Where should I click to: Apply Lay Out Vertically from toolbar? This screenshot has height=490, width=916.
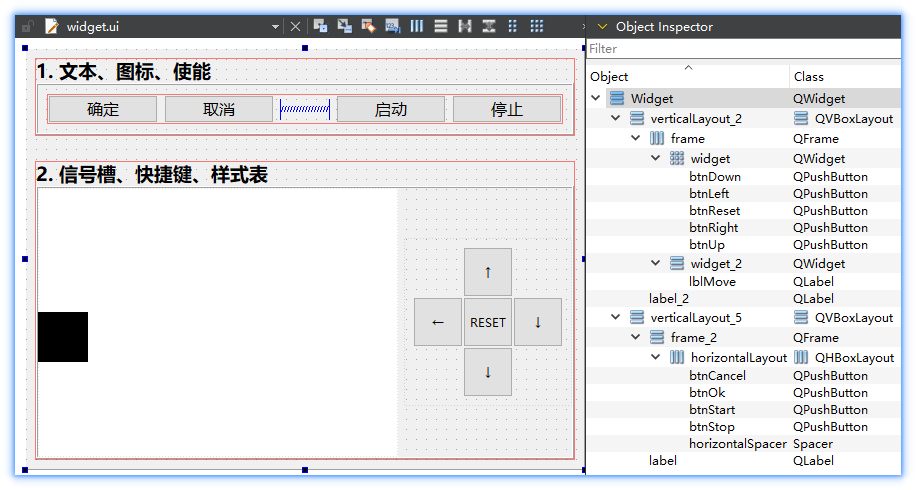(x=441, y=26)
